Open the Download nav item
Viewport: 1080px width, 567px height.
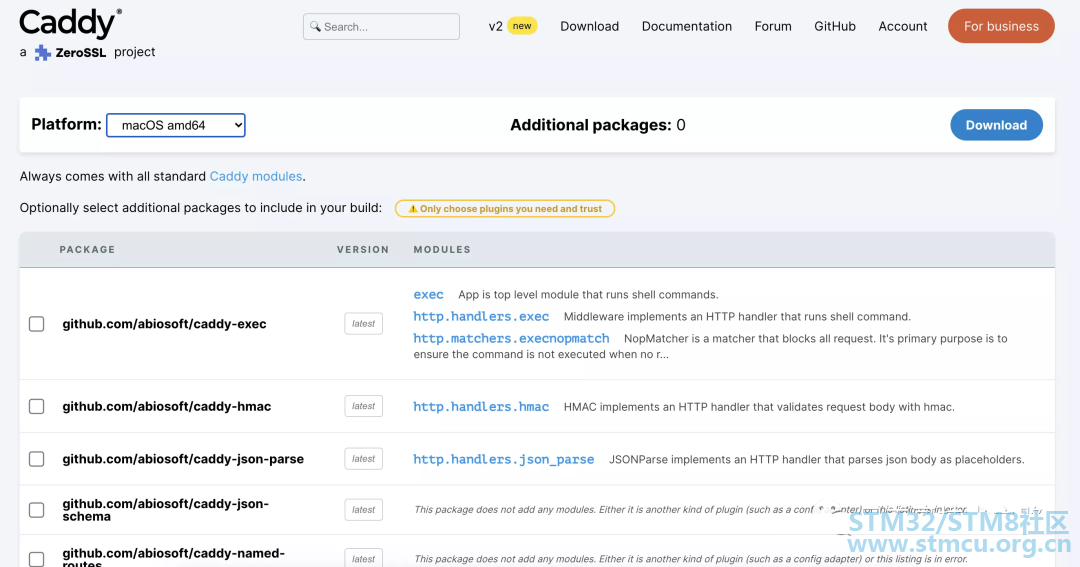[590, 26]
